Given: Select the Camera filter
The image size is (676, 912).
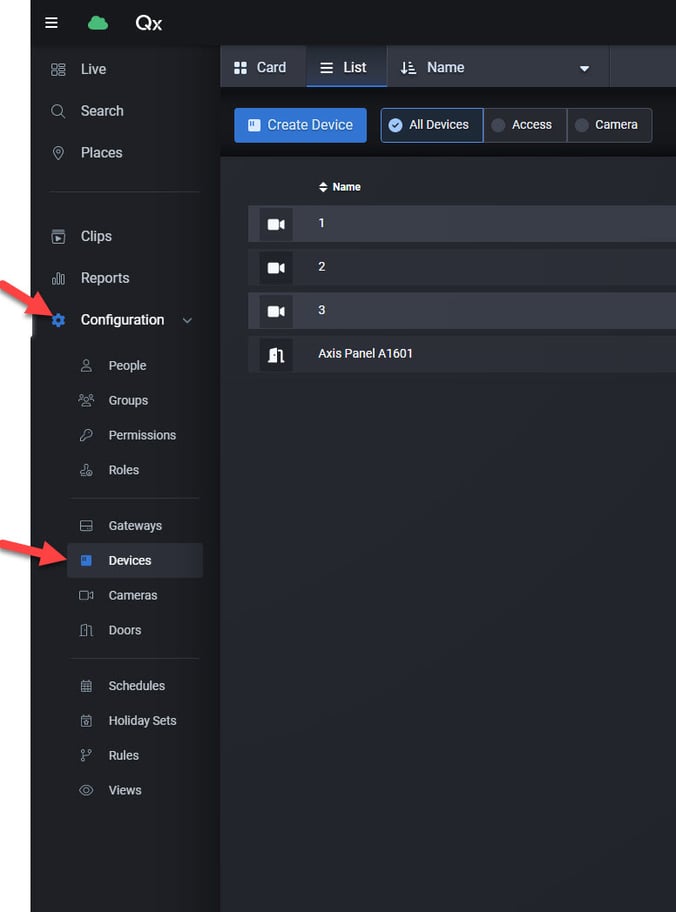Looking at the screenshot, I should point(609,125).
